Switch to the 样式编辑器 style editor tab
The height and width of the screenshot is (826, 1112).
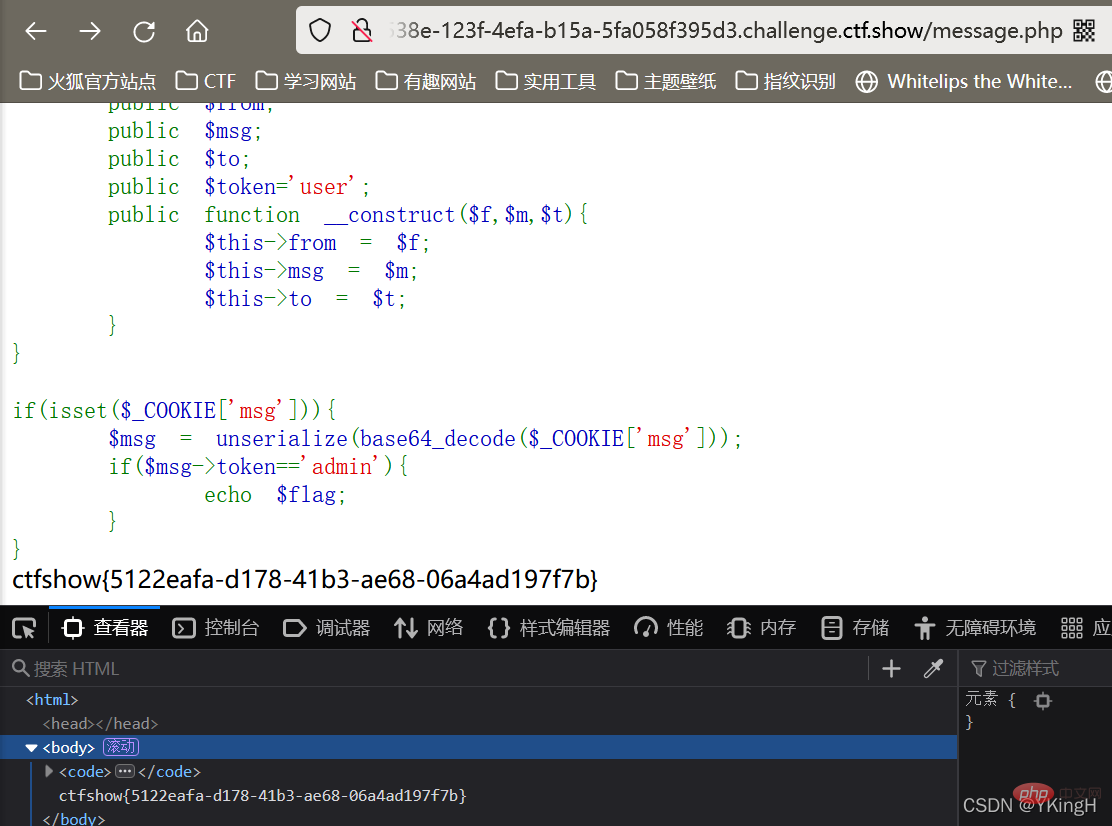point(549,628)
